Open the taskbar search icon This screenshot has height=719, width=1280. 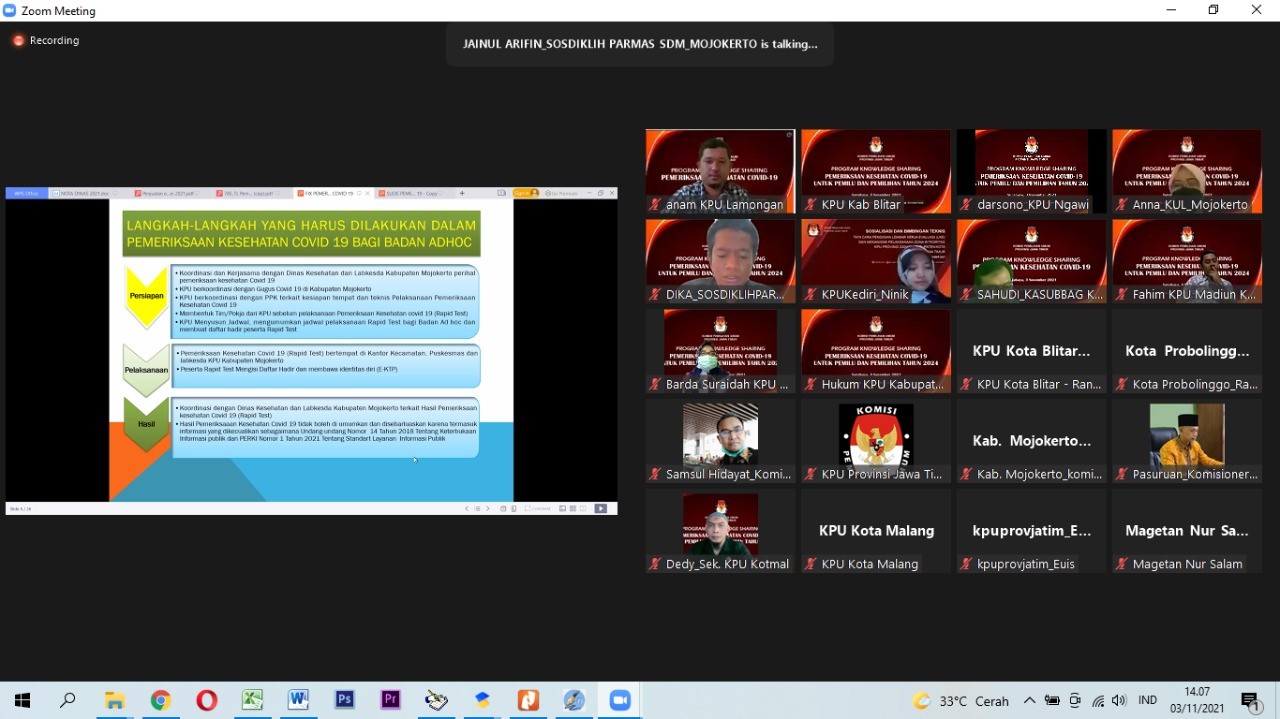click(x=68, y=701)
